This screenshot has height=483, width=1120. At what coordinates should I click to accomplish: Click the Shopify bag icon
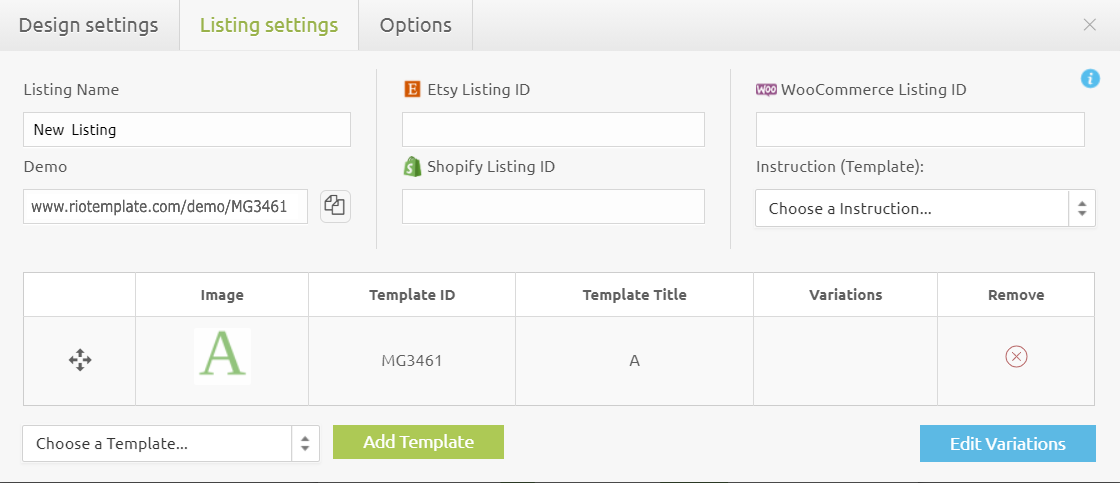point(412,167)
